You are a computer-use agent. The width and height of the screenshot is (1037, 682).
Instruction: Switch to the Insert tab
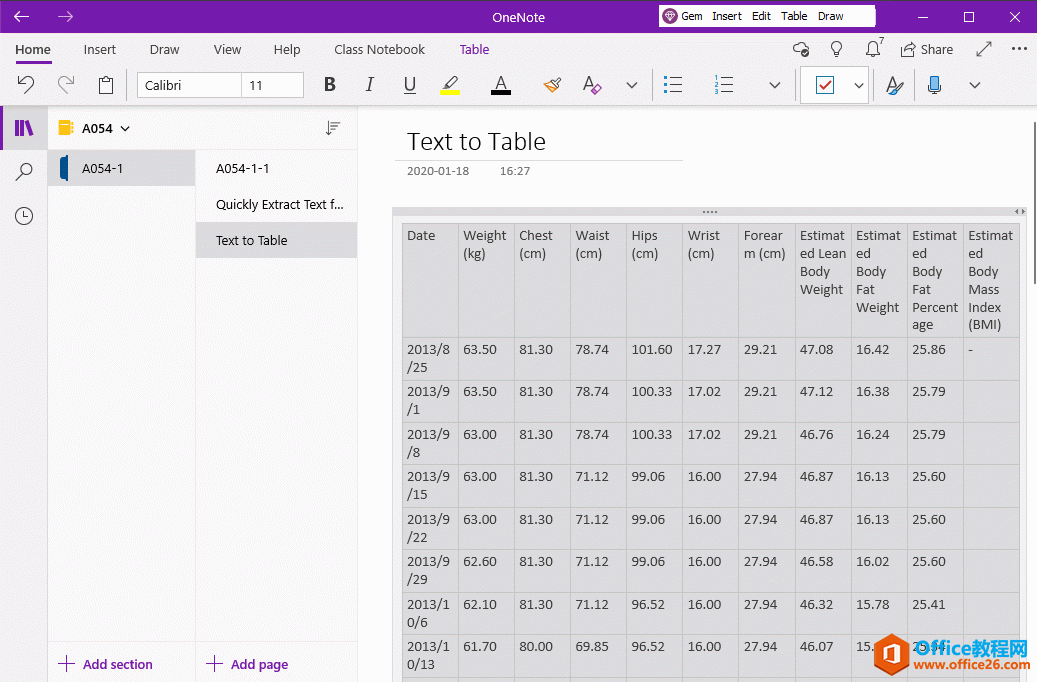click(99, 49)
